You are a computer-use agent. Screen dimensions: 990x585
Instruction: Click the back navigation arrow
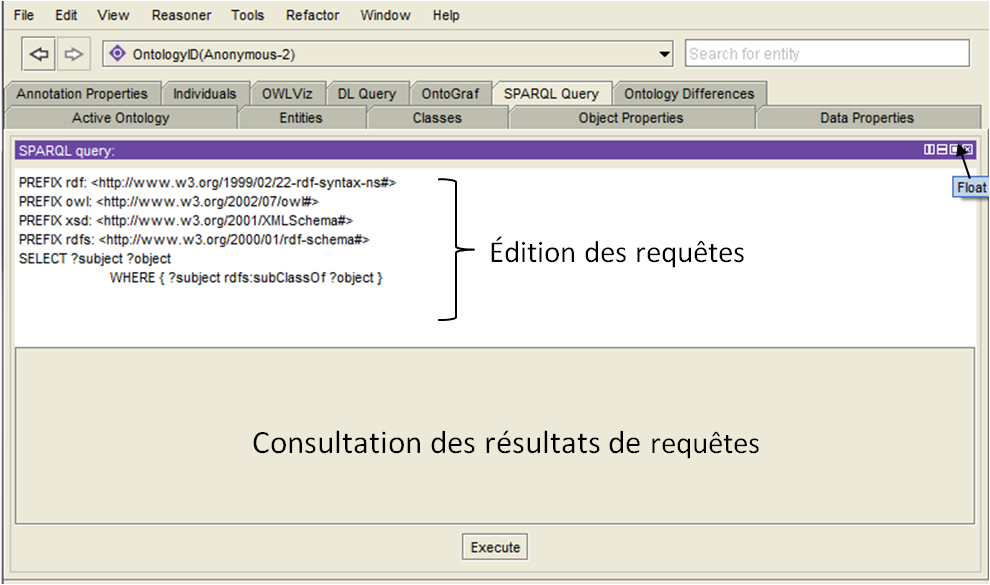coord(39,54)
